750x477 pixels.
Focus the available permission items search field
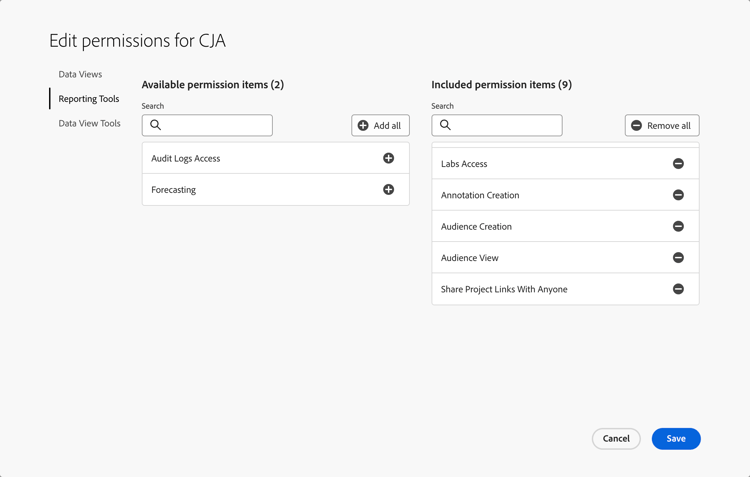216,125
